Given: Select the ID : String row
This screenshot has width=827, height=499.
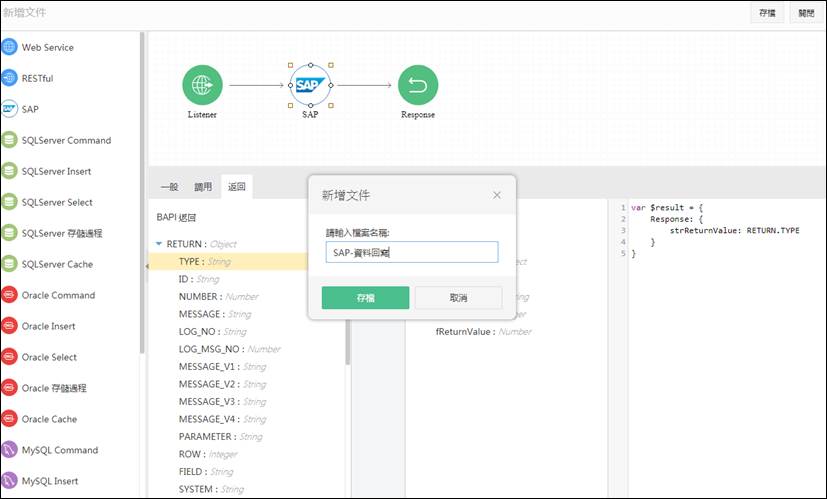Looking at the screenshot, I should click(198, 279).
